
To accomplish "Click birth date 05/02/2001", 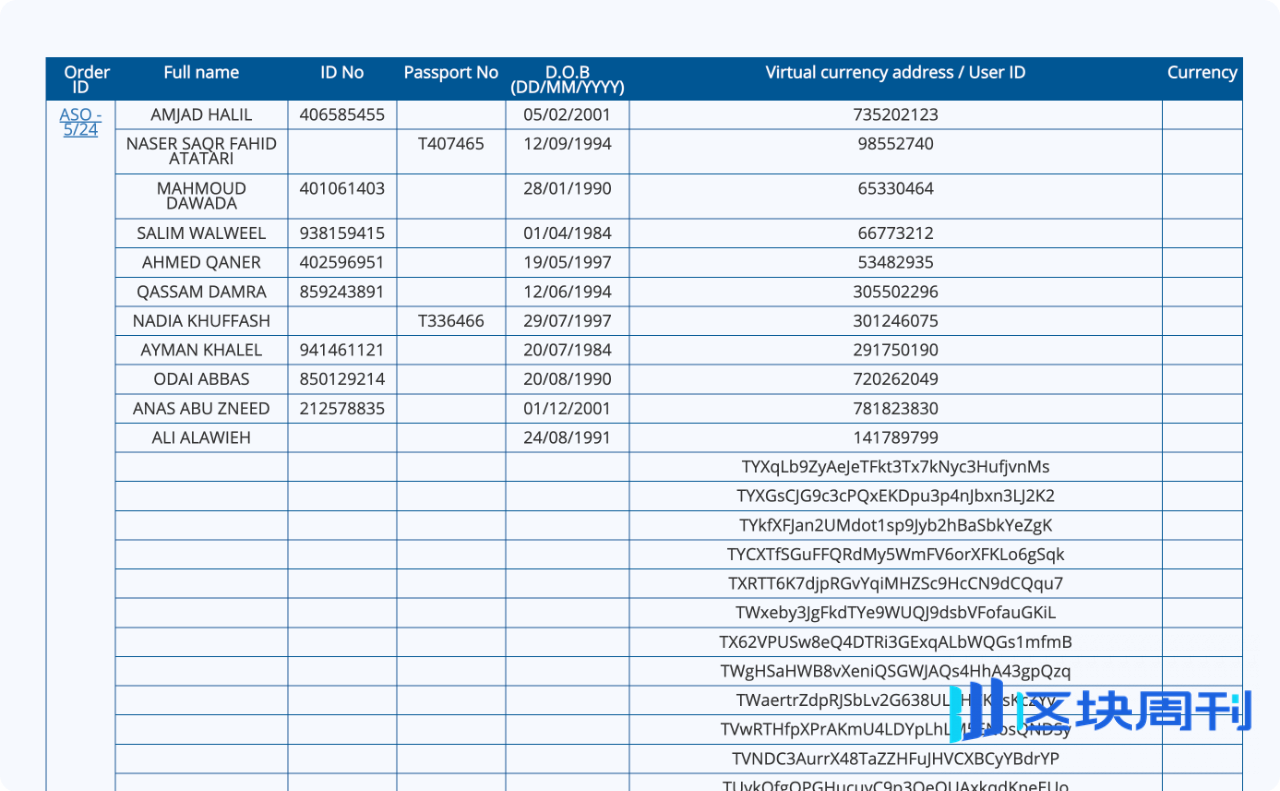I will click(567, 115).
